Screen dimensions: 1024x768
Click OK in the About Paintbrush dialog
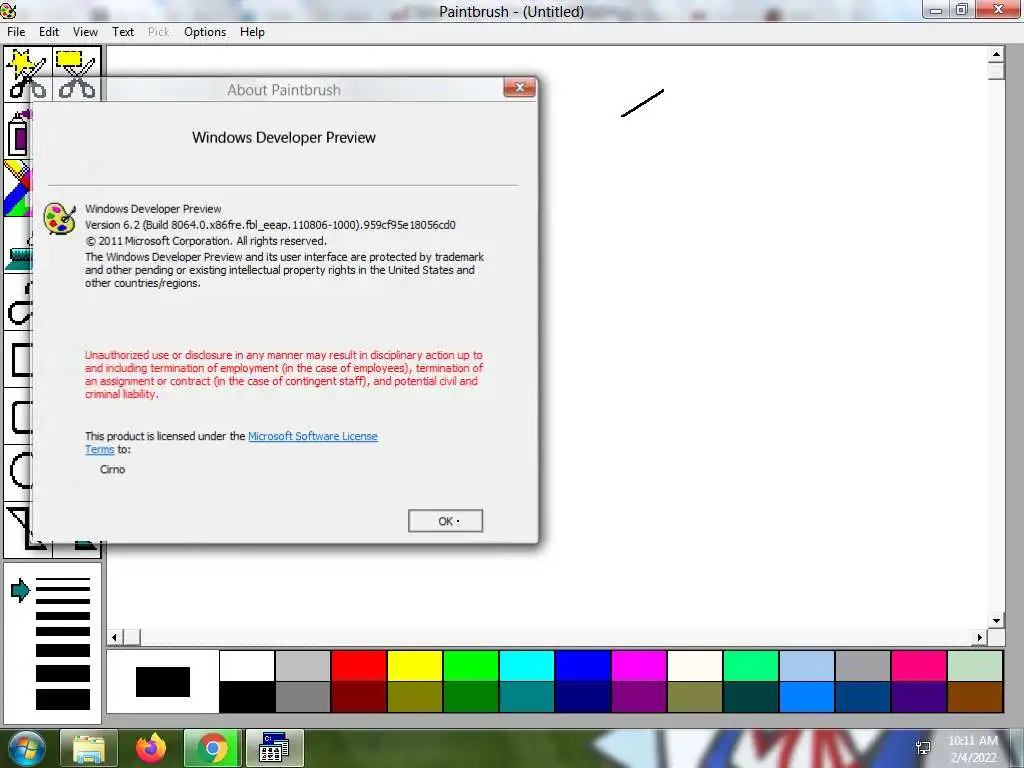click(x=445, y=521)
